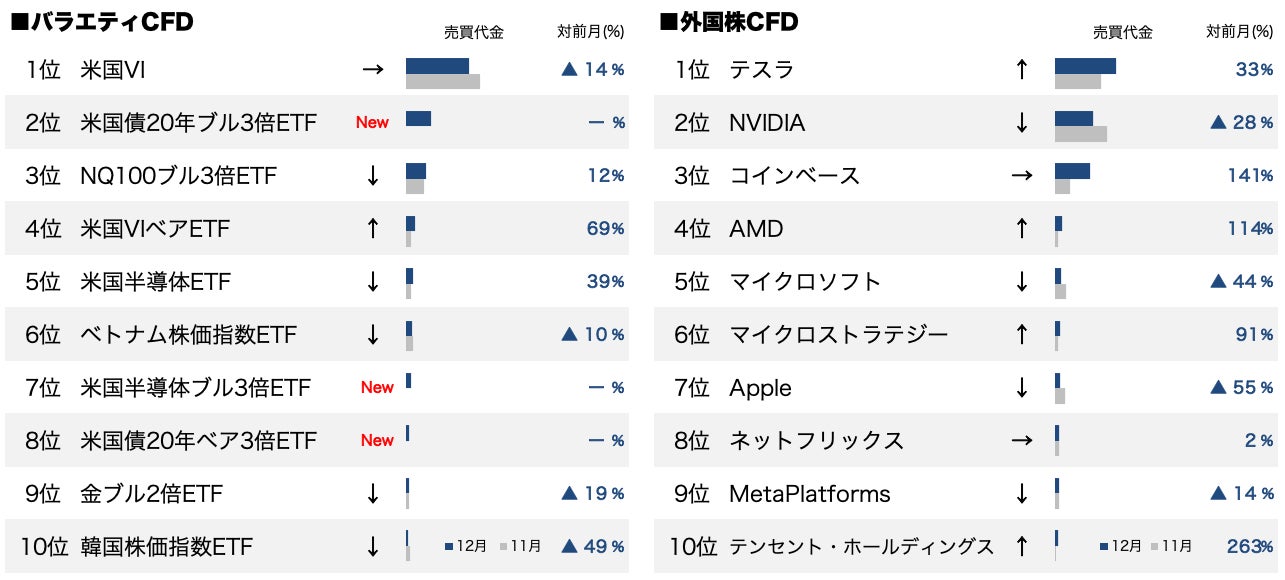Click the right arrow beside コインベース
The height and width of the screenshot is (580, 1285).
(1021, 176)
